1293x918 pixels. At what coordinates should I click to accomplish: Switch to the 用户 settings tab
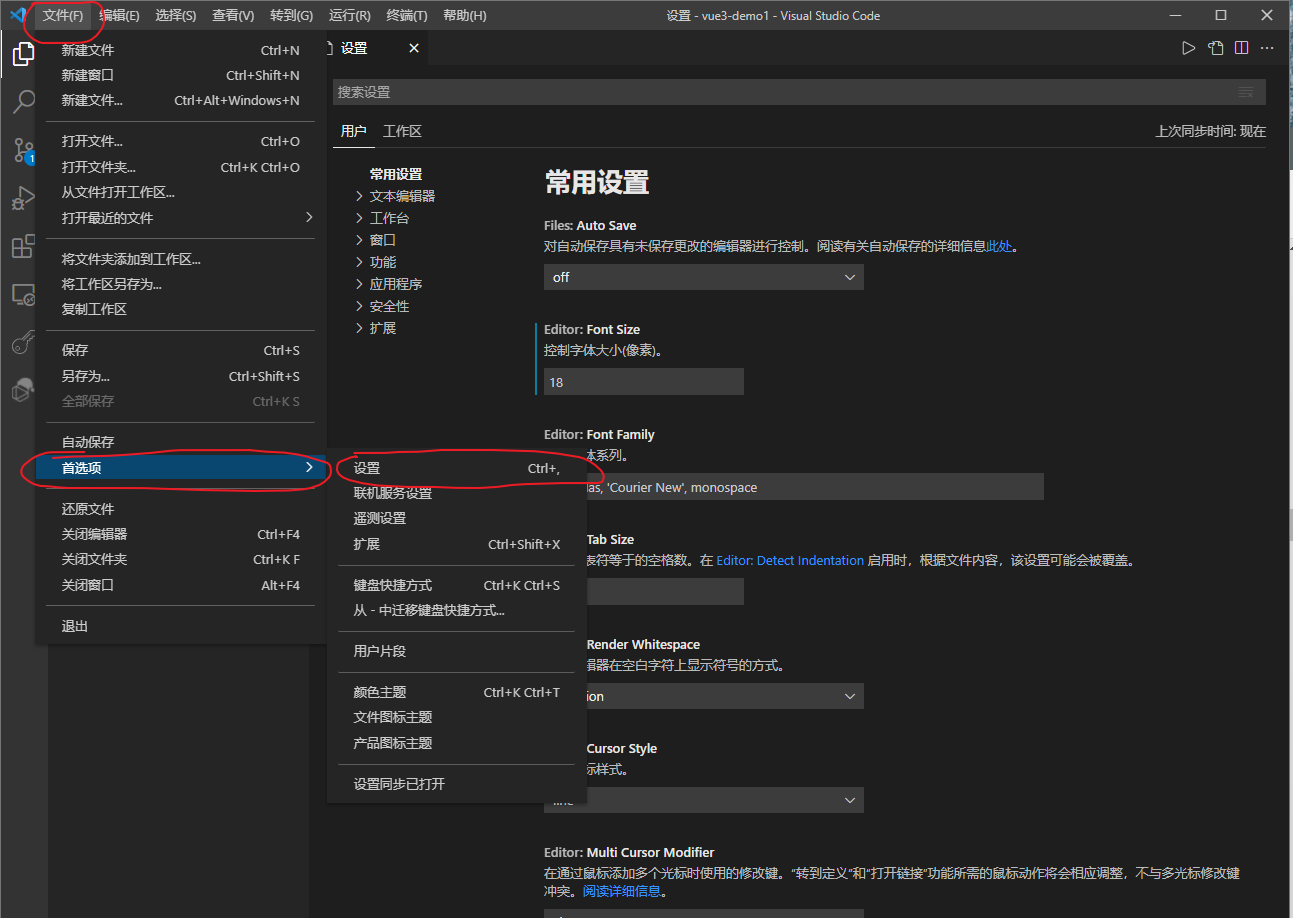[353, 131]
